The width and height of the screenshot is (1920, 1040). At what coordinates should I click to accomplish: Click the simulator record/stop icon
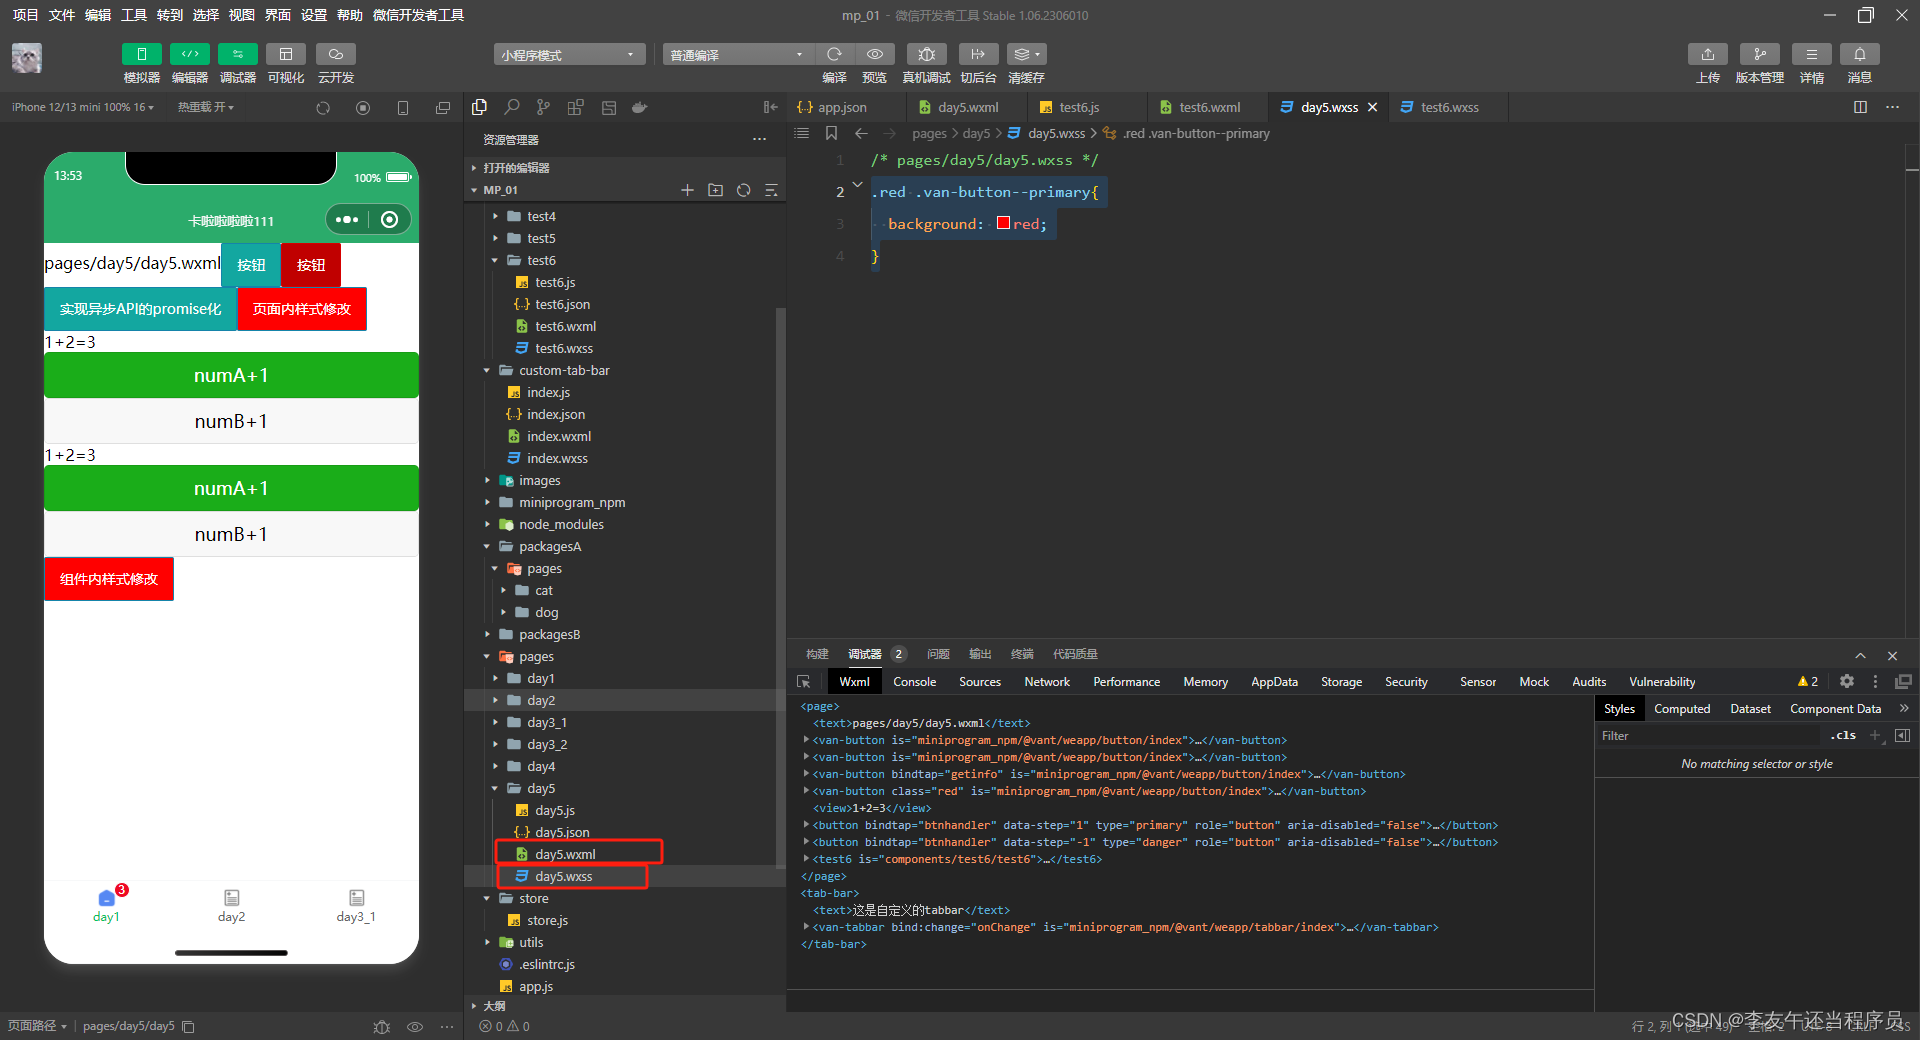363,108
